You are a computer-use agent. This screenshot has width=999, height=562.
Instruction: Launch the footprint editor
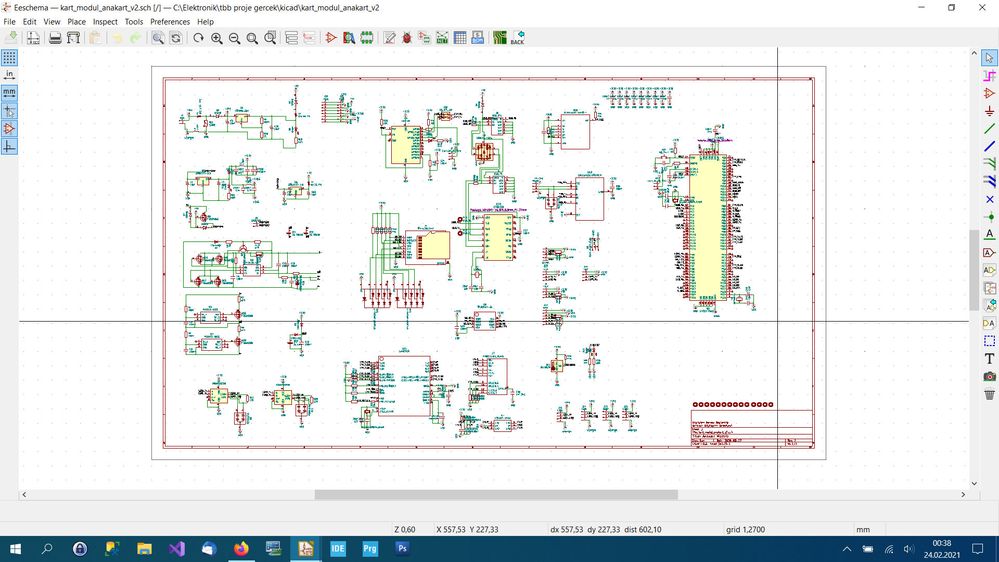[x=367, y=38]
